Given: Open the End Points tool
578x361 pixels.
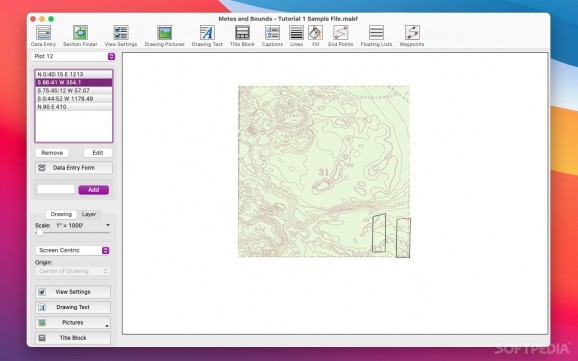Looking at the screenshot, I should coord(341,36).
